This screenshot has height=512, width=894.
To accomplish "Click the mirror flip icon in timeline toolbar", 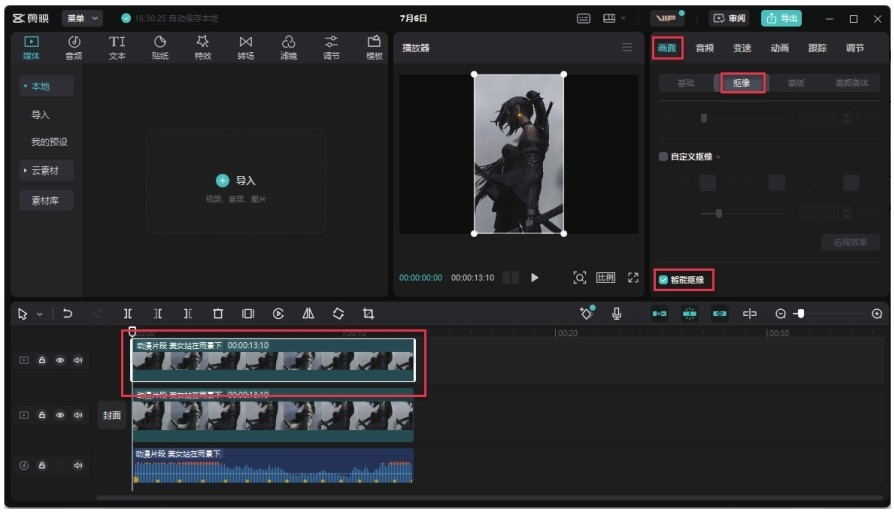I will point(308,314).
